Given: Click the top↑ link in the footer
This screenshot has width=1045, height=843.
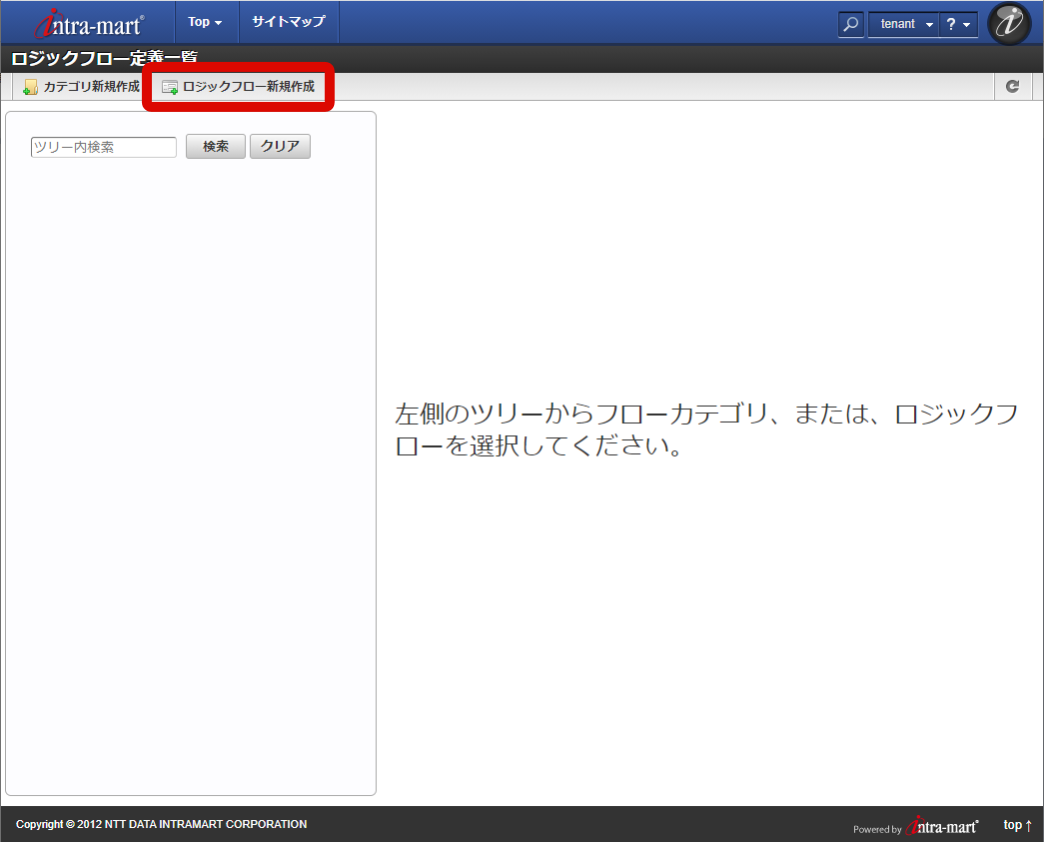Looking at the screenshot, I should click(1016, 825).
